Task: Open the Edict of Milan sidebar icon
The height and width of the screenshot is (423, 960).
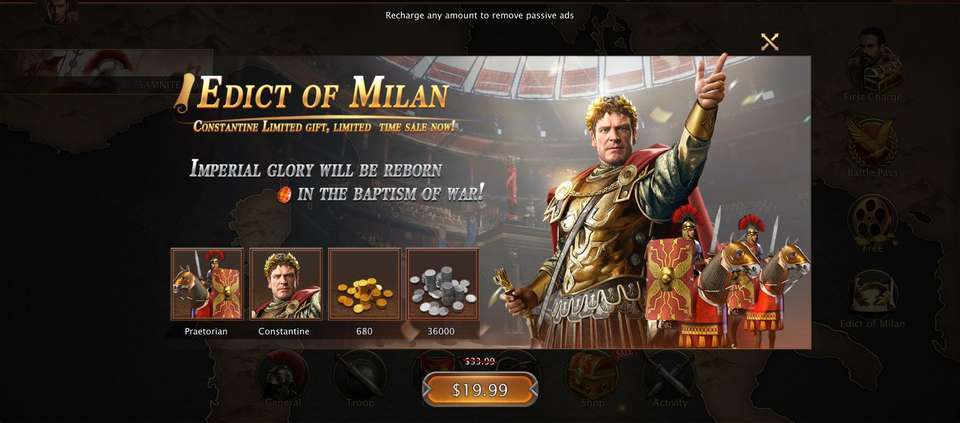Action: [x=872, y=298]
